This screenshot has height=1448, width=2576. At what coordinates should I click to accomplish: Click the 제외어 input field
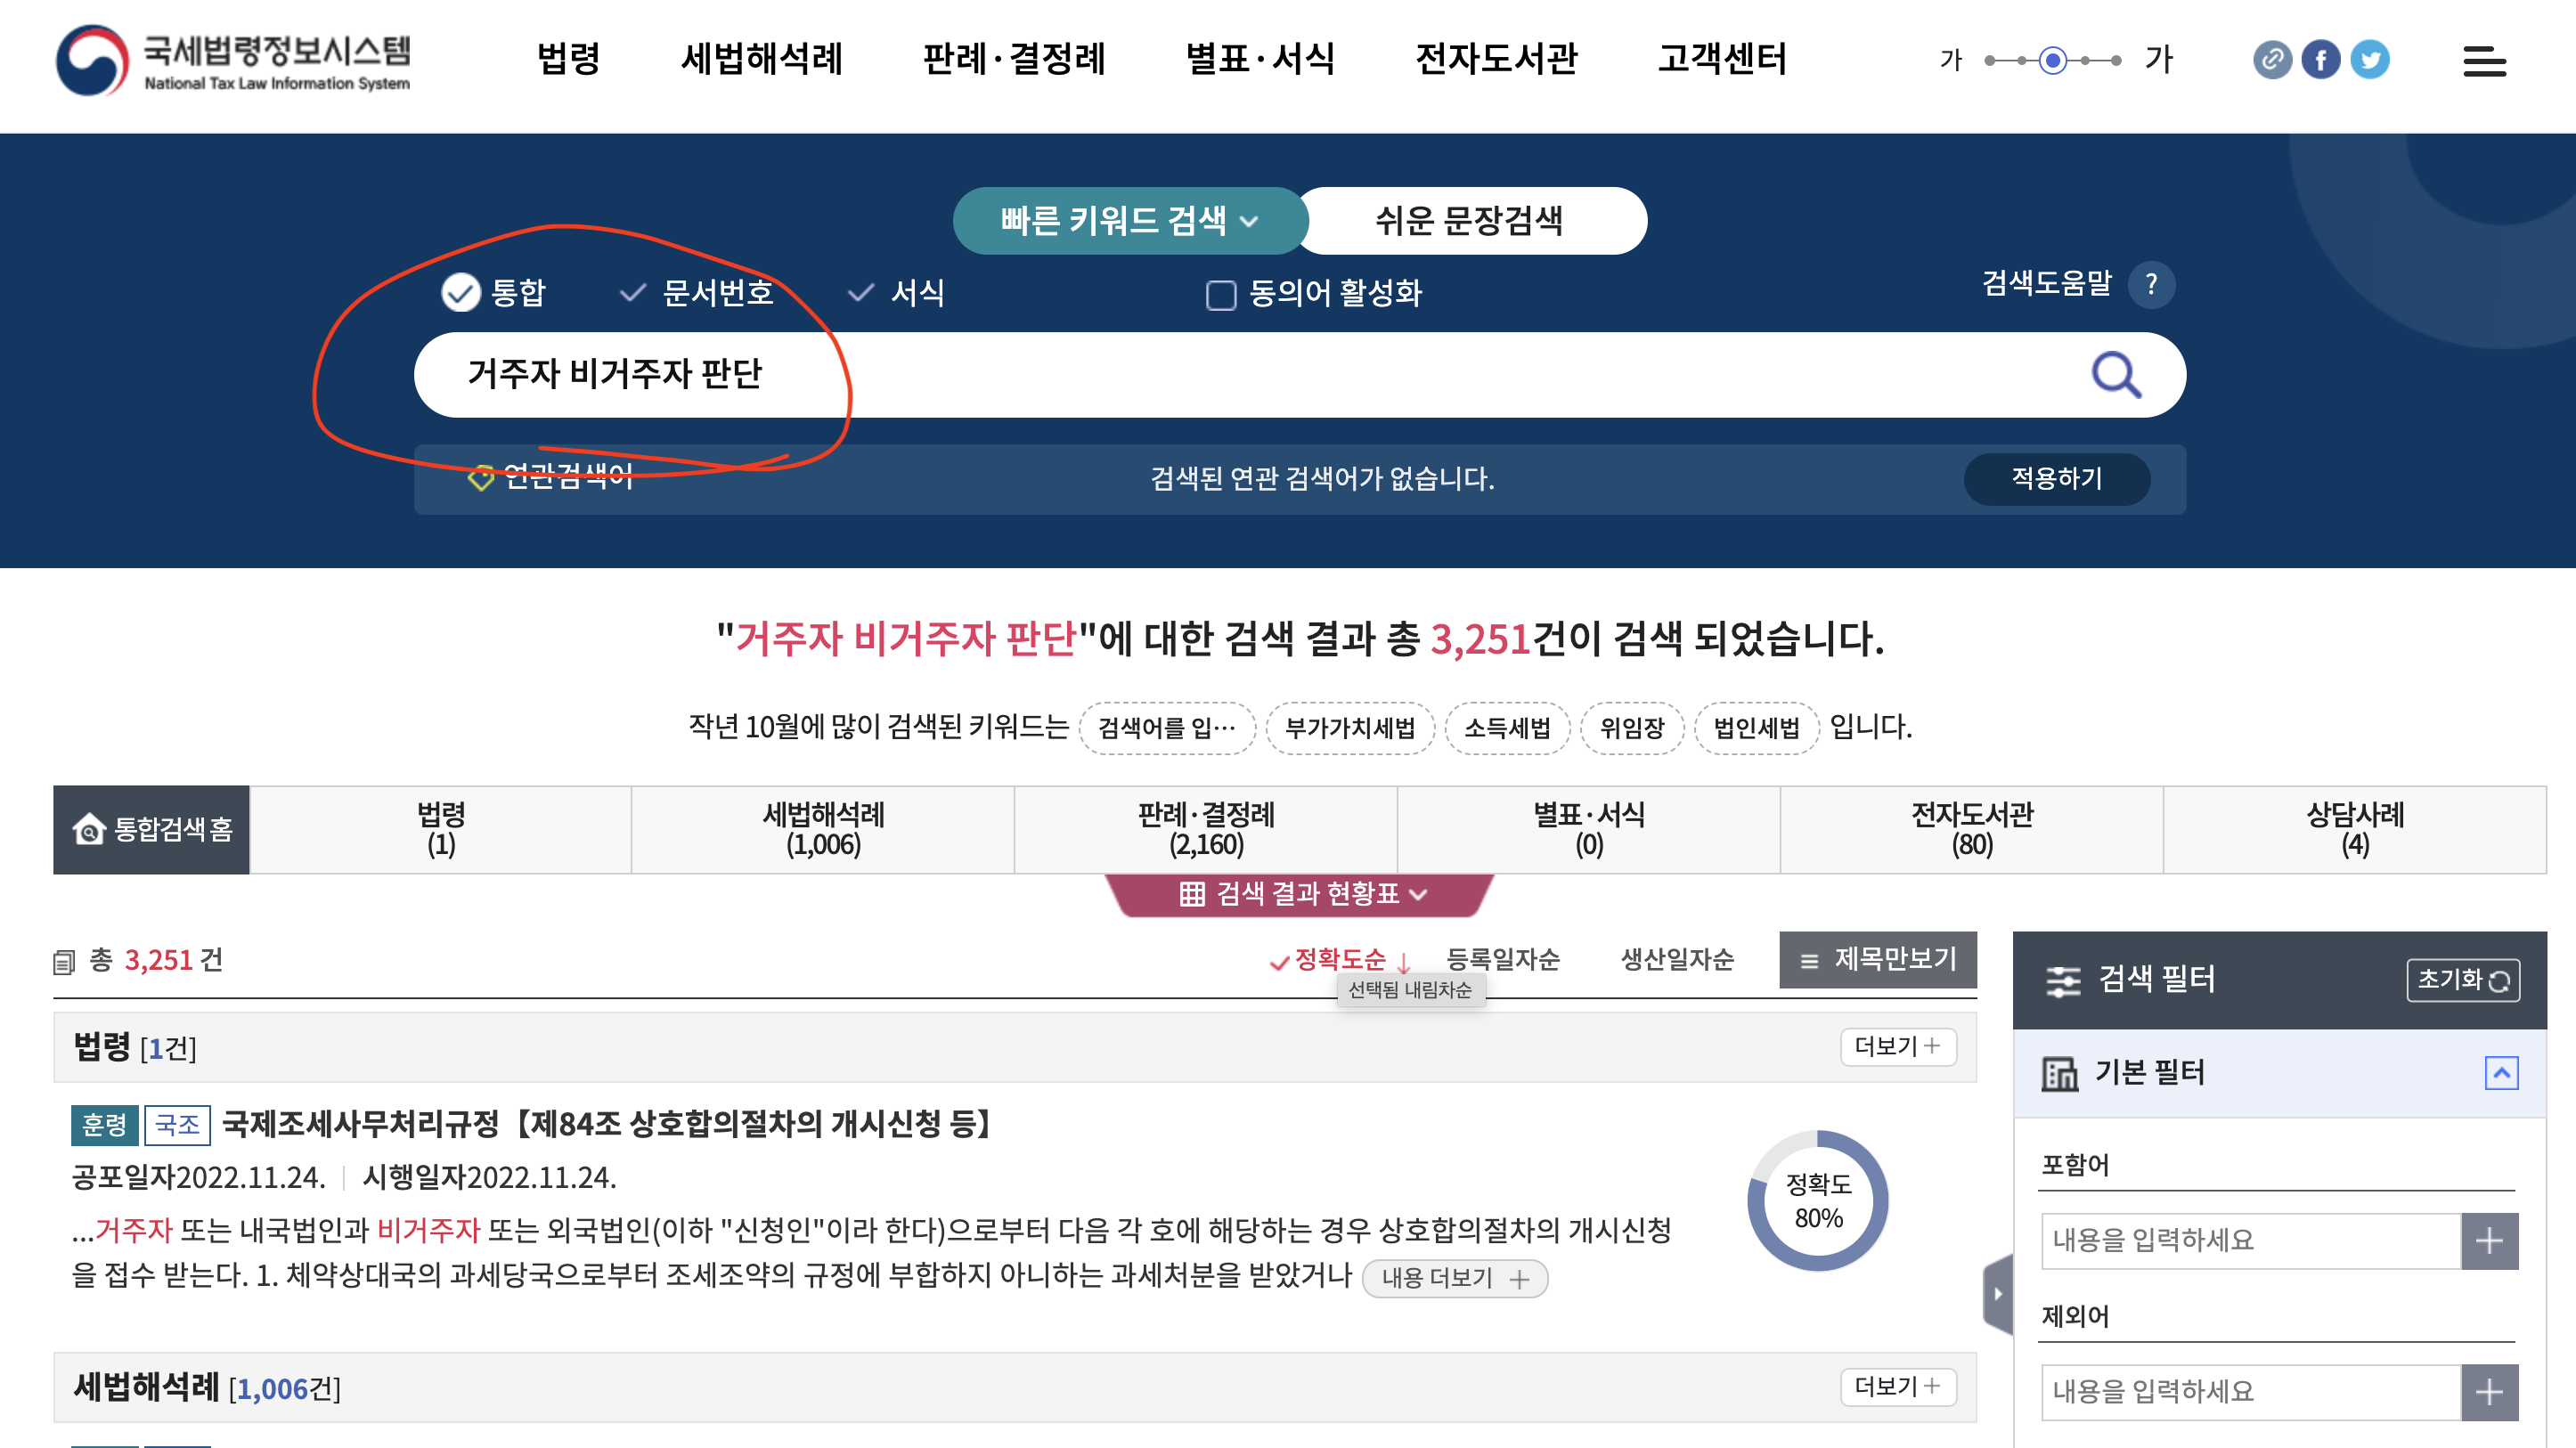point(2250,1391)
